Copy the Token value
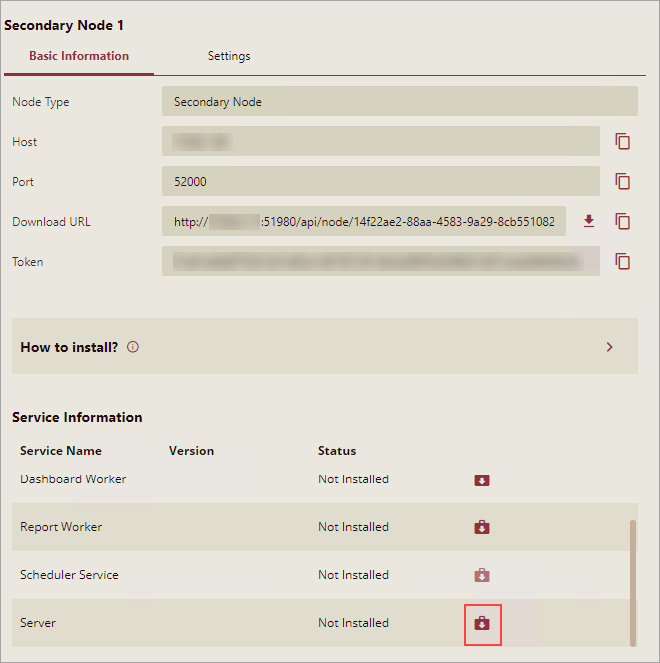The image size is (660, 663). (x=622, y=261)
